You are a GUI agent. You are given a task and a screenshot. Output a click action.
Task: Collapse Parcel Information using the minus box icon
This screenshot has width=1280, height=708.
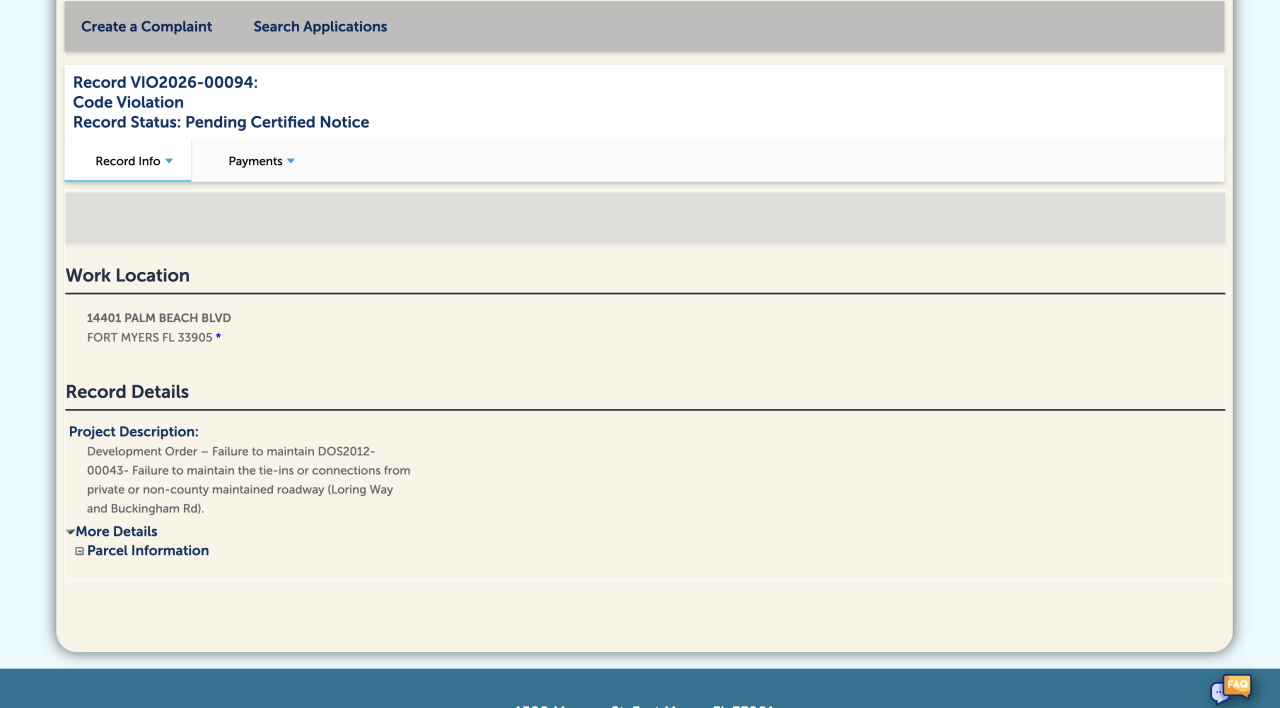[x=80, y=551]
